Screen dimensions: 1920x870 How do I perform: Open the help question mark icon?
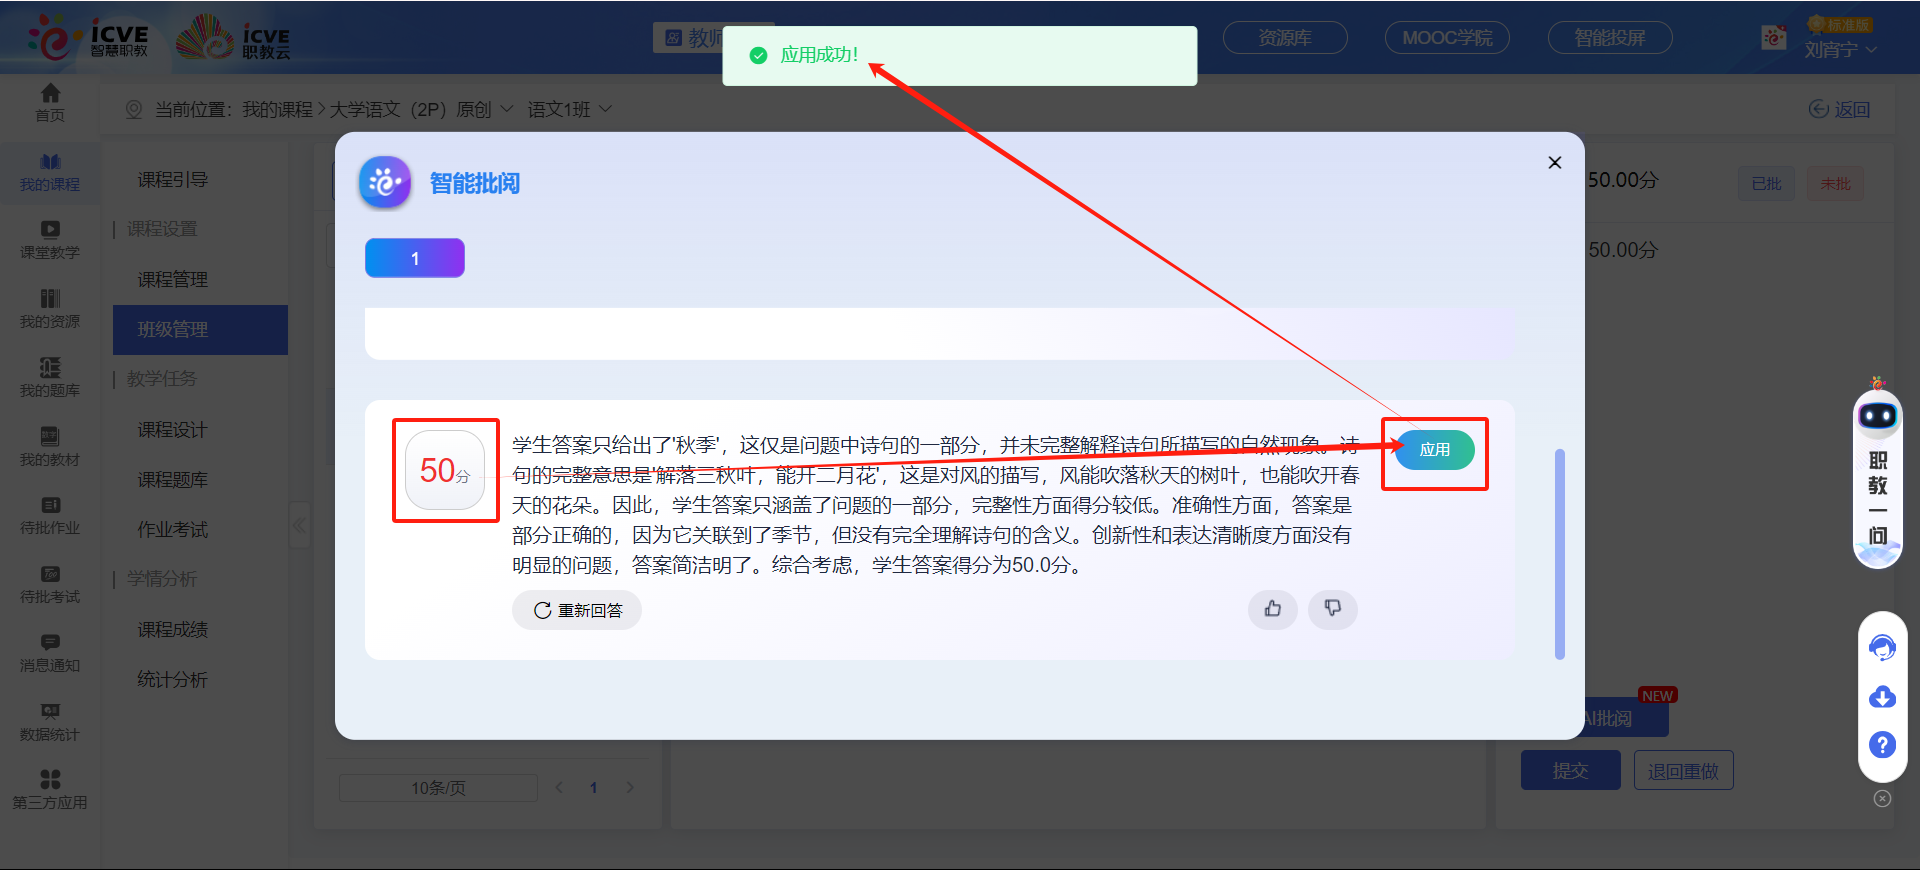pos(1882,745)
